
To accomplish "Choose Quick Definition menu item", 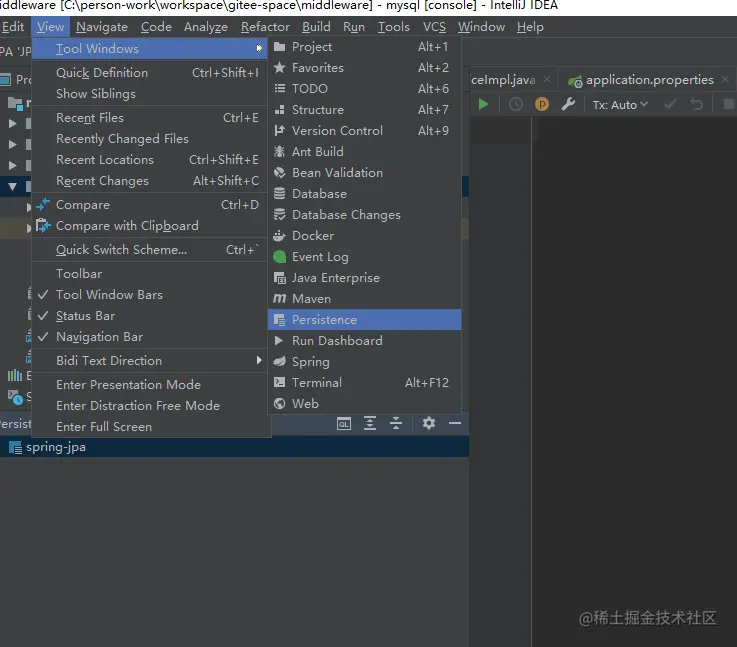I will point(151,72).
